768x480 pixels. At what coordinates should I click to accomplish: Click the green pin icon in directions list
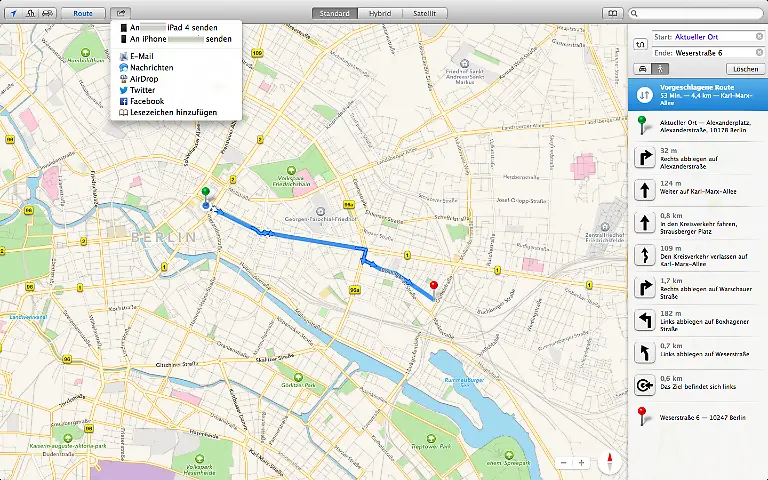[x=643, y=125]
